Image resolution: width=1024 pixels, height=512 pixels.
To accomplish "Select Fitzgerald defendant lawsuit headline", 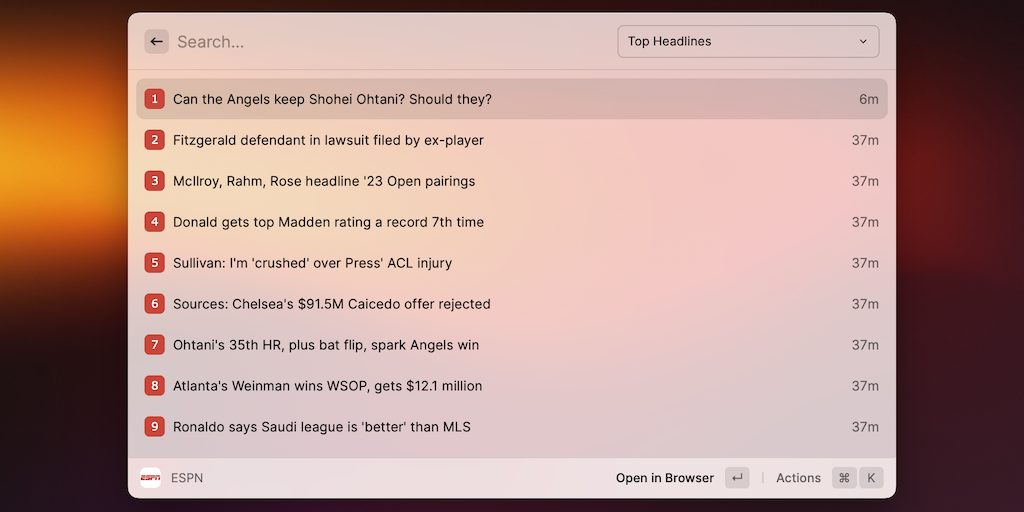I will coord(328,140).
